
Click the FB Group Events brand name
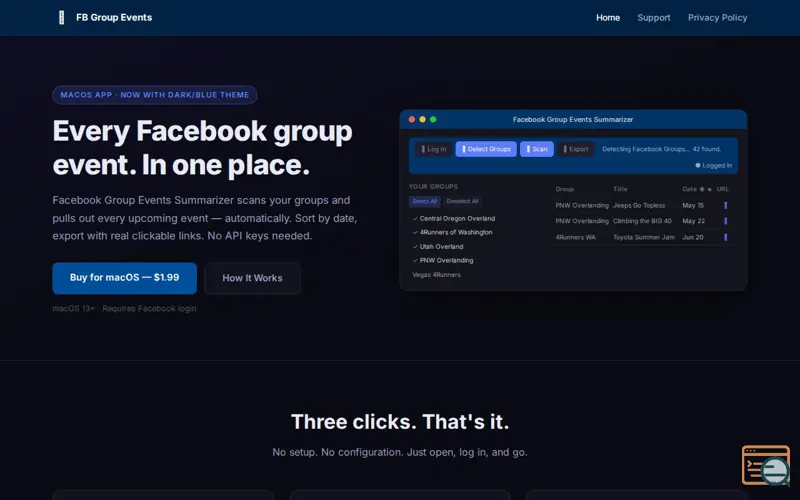pyautogui.click(x=114, y=17)
